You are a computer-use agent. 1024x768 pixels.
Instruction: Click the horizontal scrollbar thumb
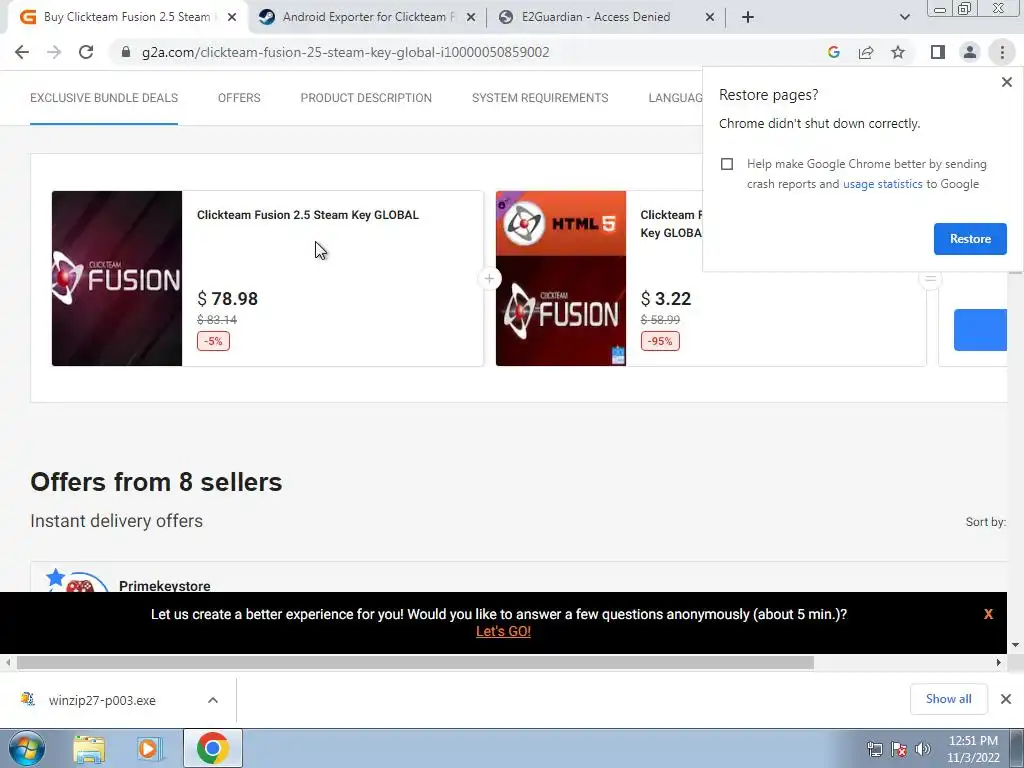click(x=415, y=663)
